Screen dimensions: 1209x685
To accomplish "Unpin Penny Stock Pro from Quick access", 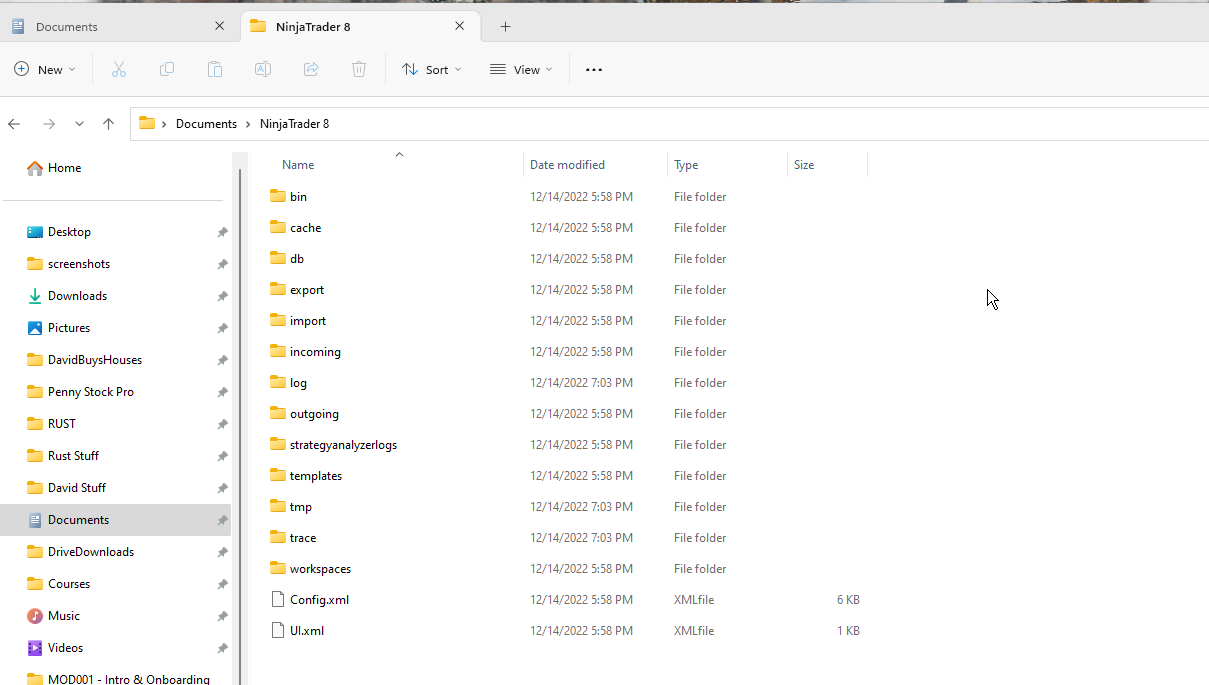I will pyautogui.click(x=221, y=391).
